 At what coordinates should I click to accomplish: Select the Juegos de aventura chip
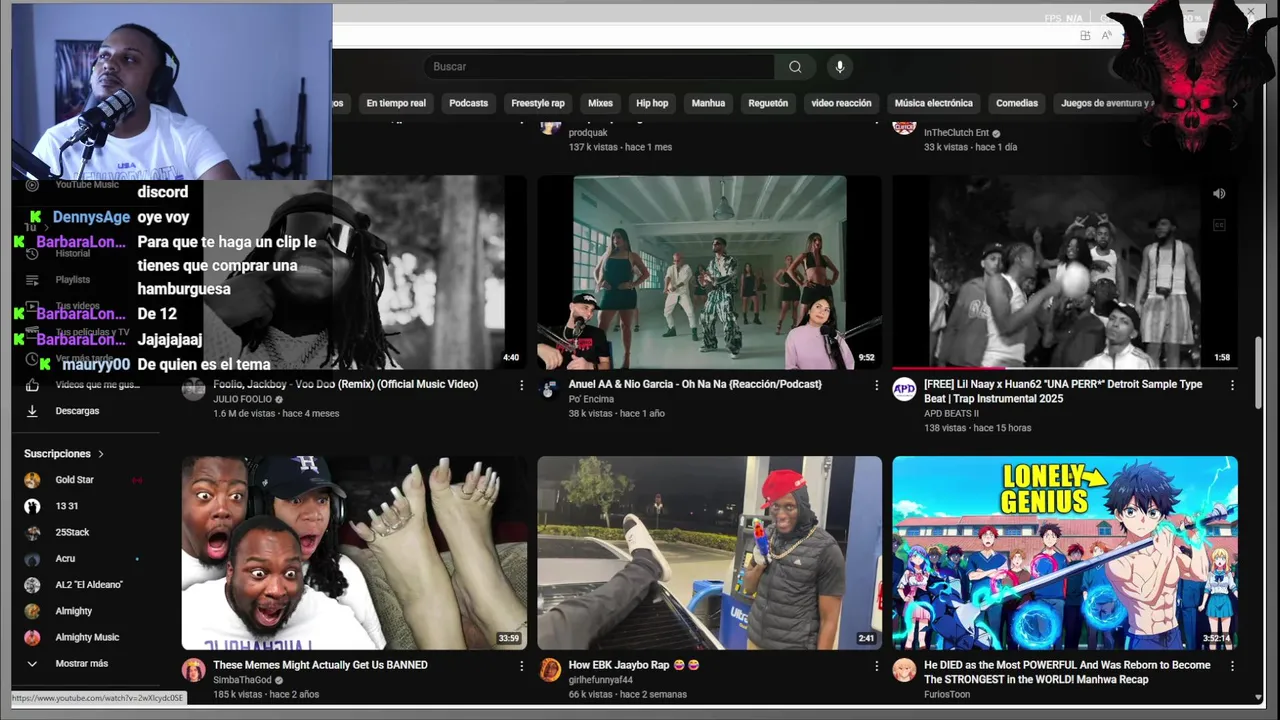[x=1106, y=103]
